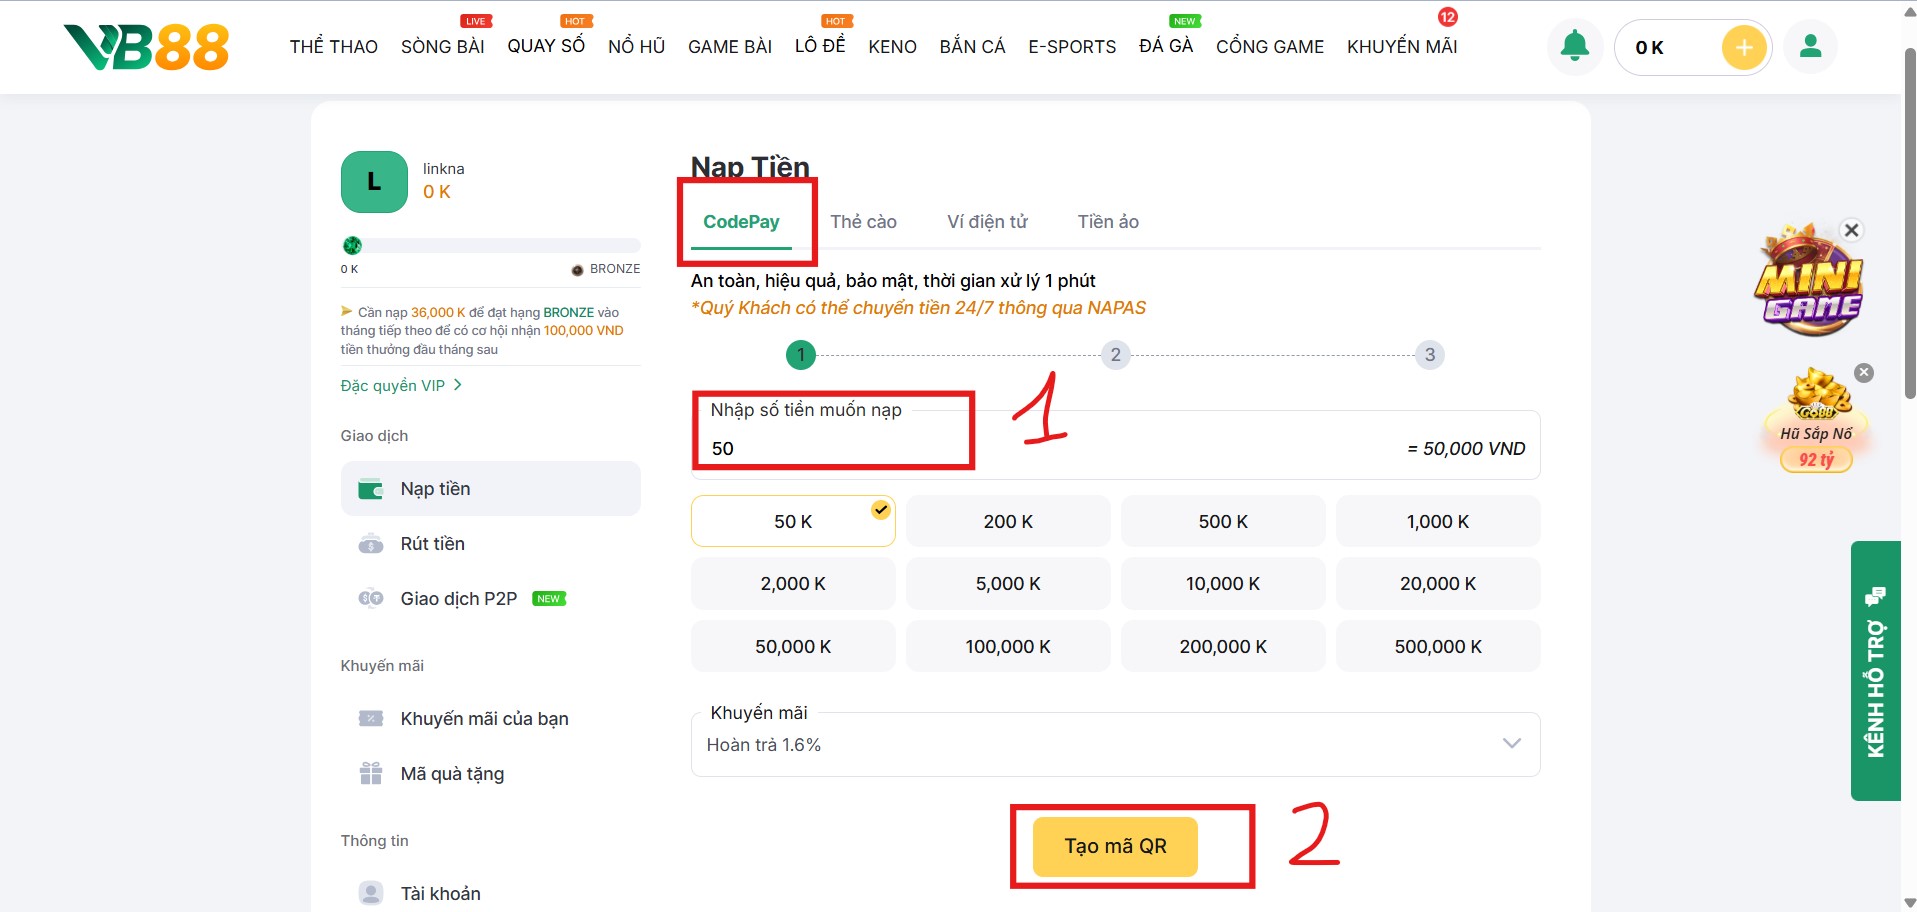The width and height of the screenshot is (1917, 912).
Task: Select the 50 K amount option
Action: (x=792, y=522)
